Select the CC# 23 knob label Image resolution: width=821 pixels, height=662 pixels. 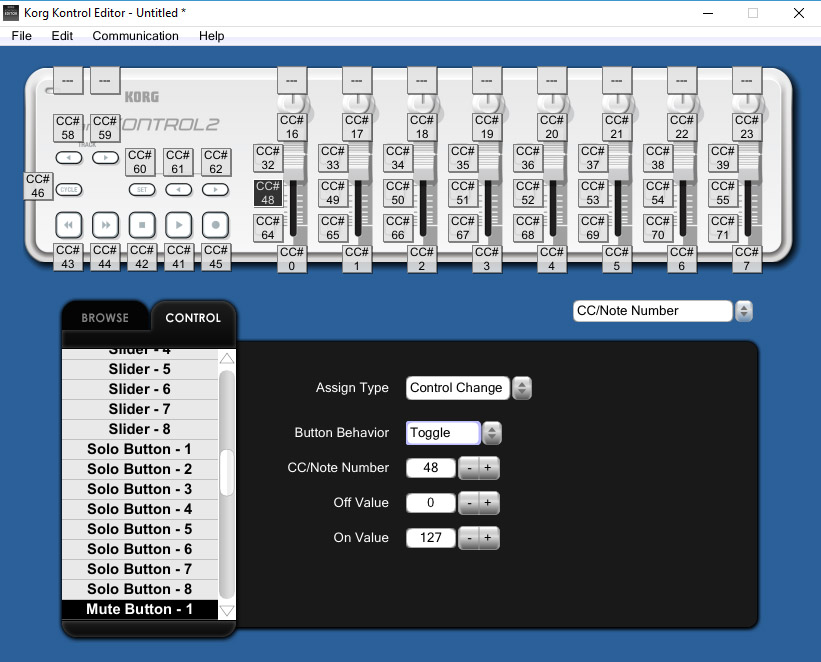click(747, 127)
